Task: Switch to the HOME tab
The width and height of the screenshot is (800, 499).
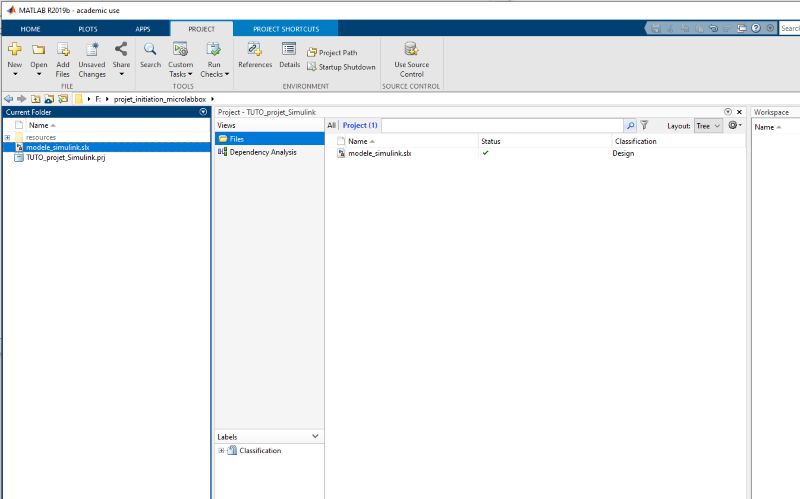Action: point(31,29)
